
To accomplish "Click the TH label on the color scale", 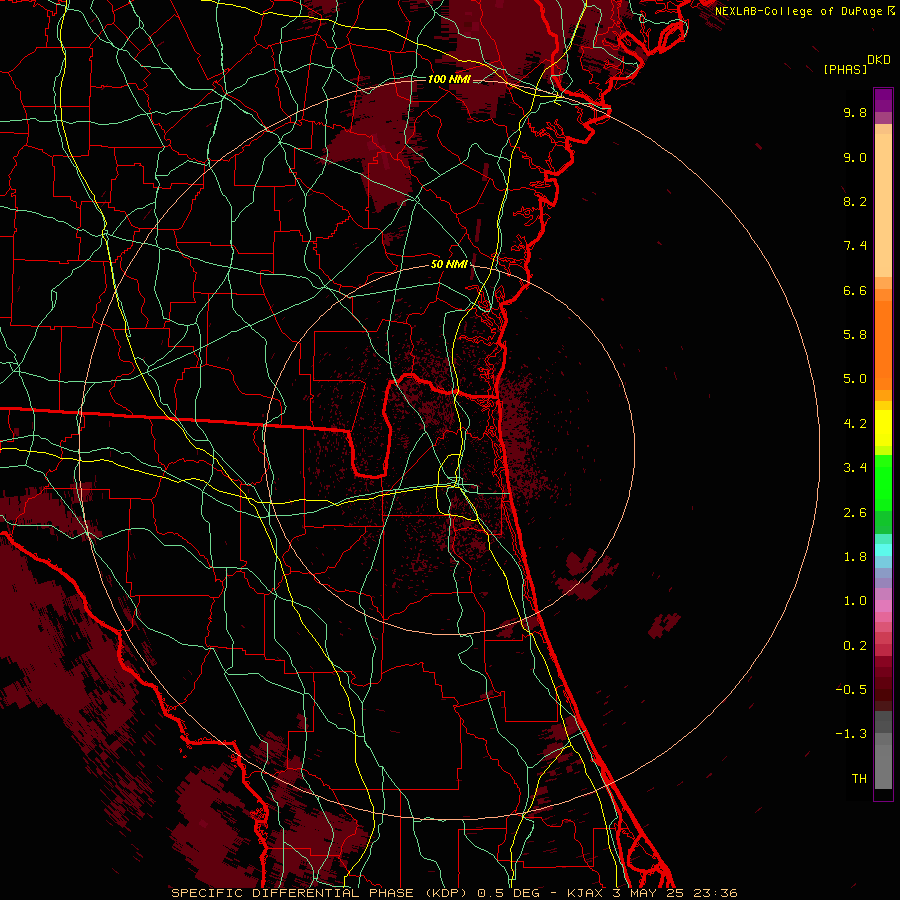I will [859, 779].
